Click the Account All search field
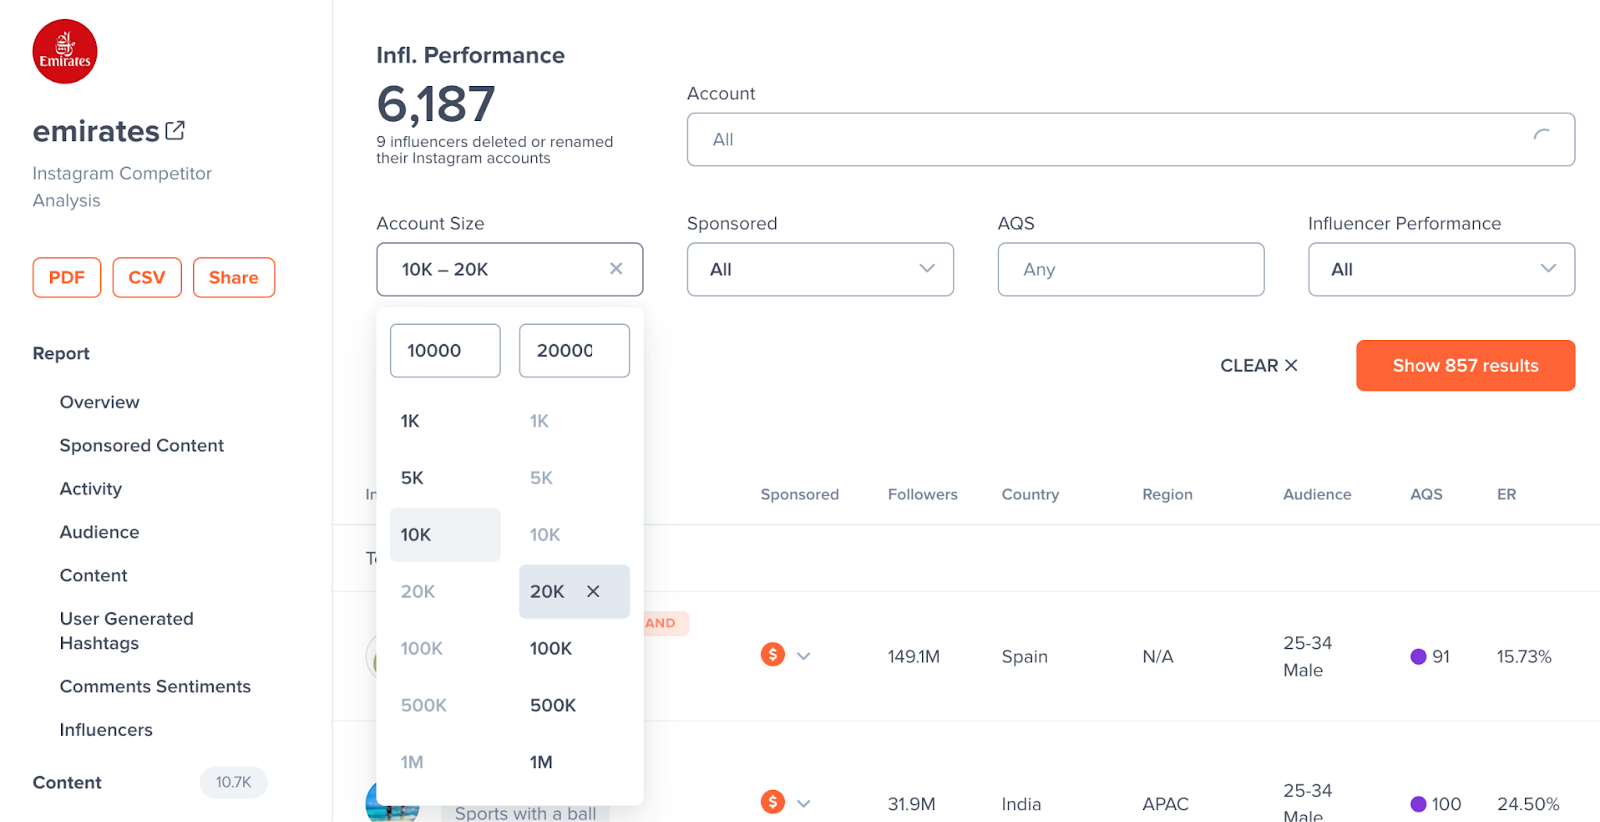The image size is (1600, 822). tap(1131, 139)
